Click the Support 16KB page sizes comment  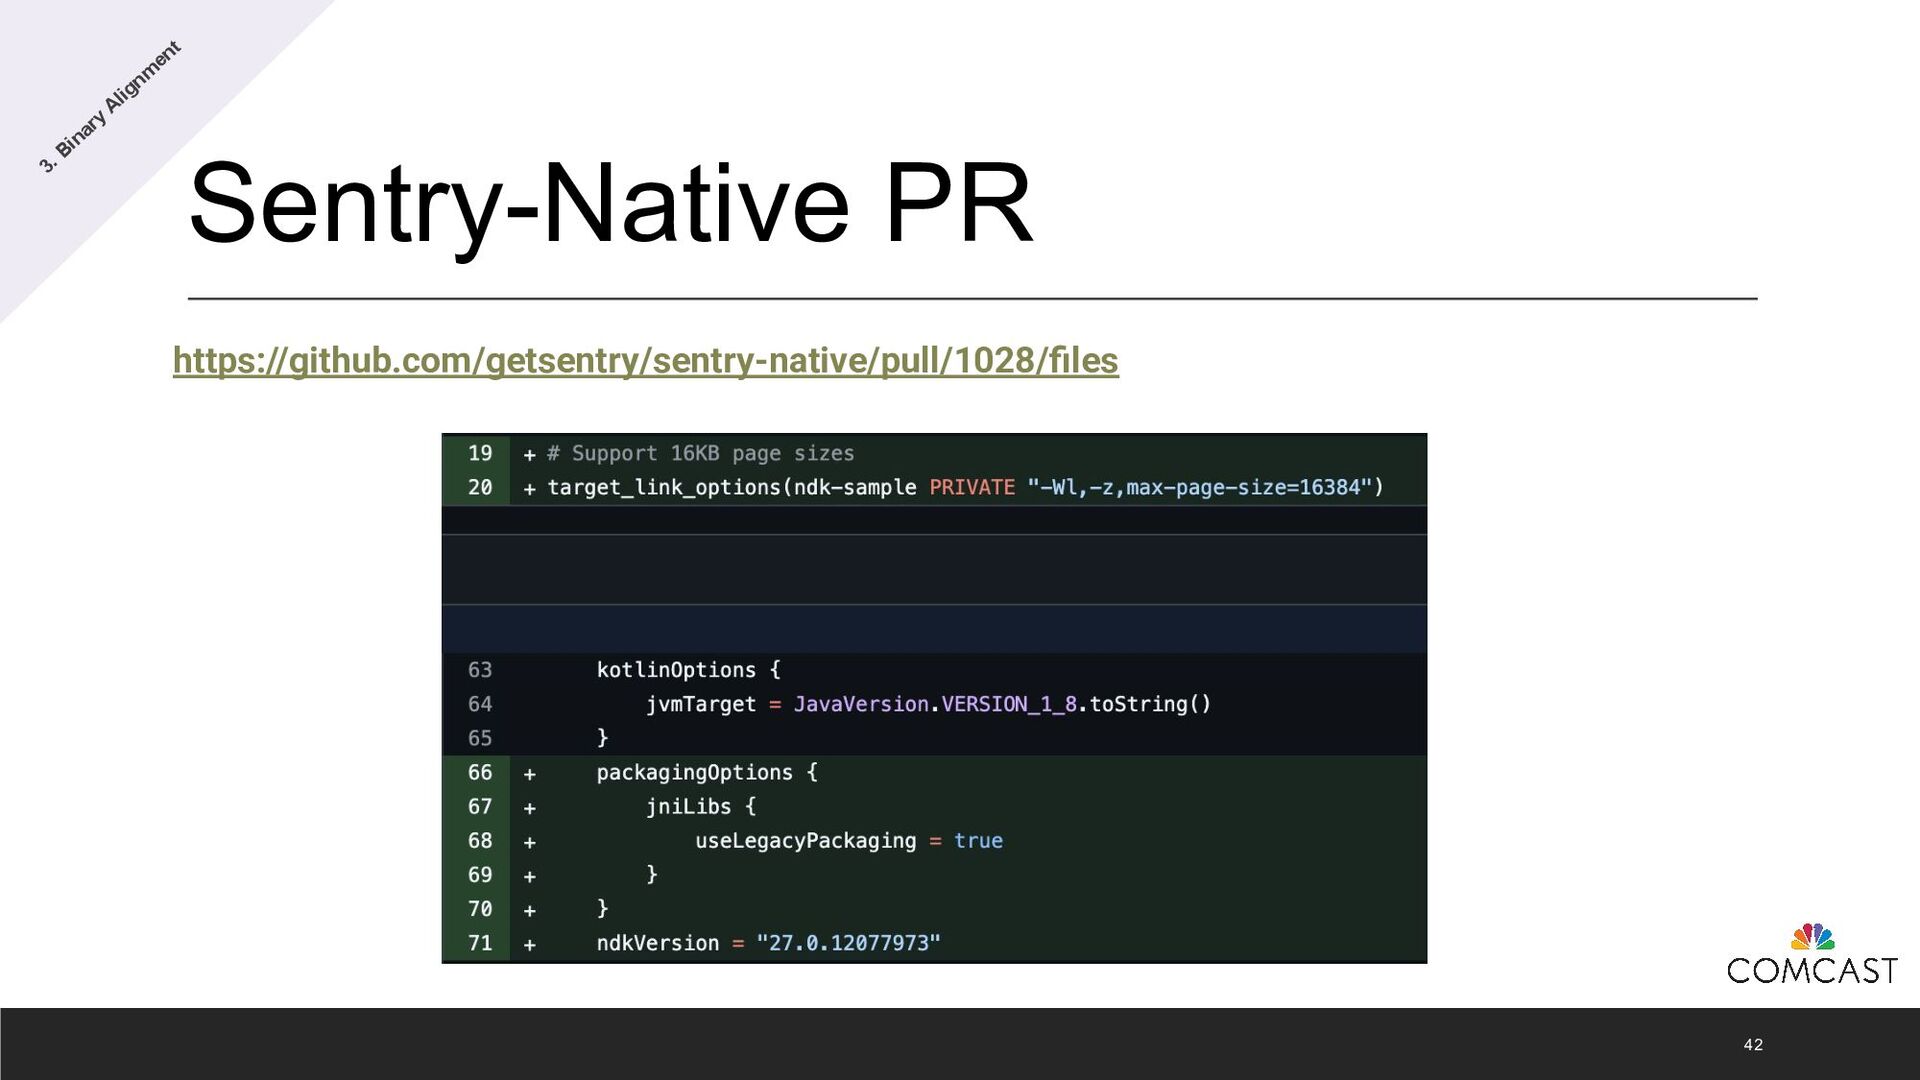pyautogui.click(x=700, y=453)
